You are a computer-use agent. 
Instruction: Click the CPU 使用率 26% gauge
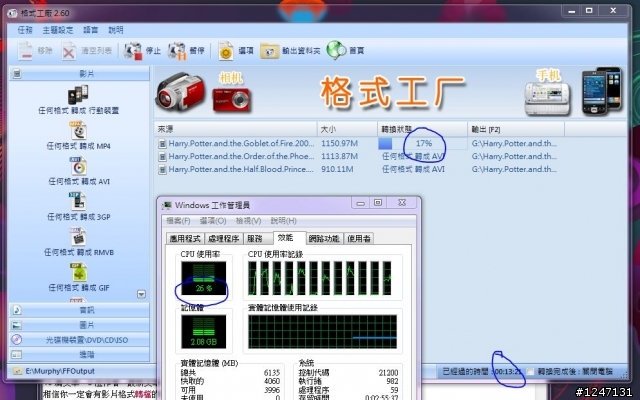tap(203, 278)
